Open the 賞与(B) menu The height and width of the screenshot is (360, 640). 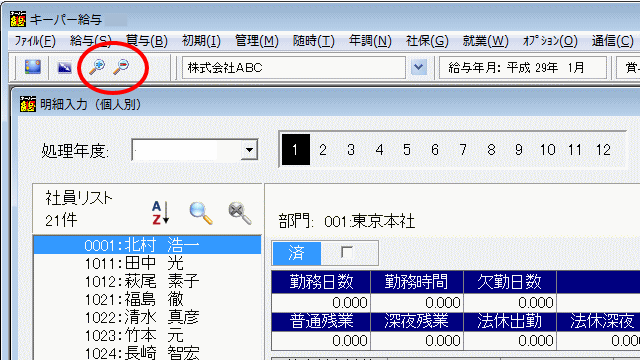click(x=147, y=41)
